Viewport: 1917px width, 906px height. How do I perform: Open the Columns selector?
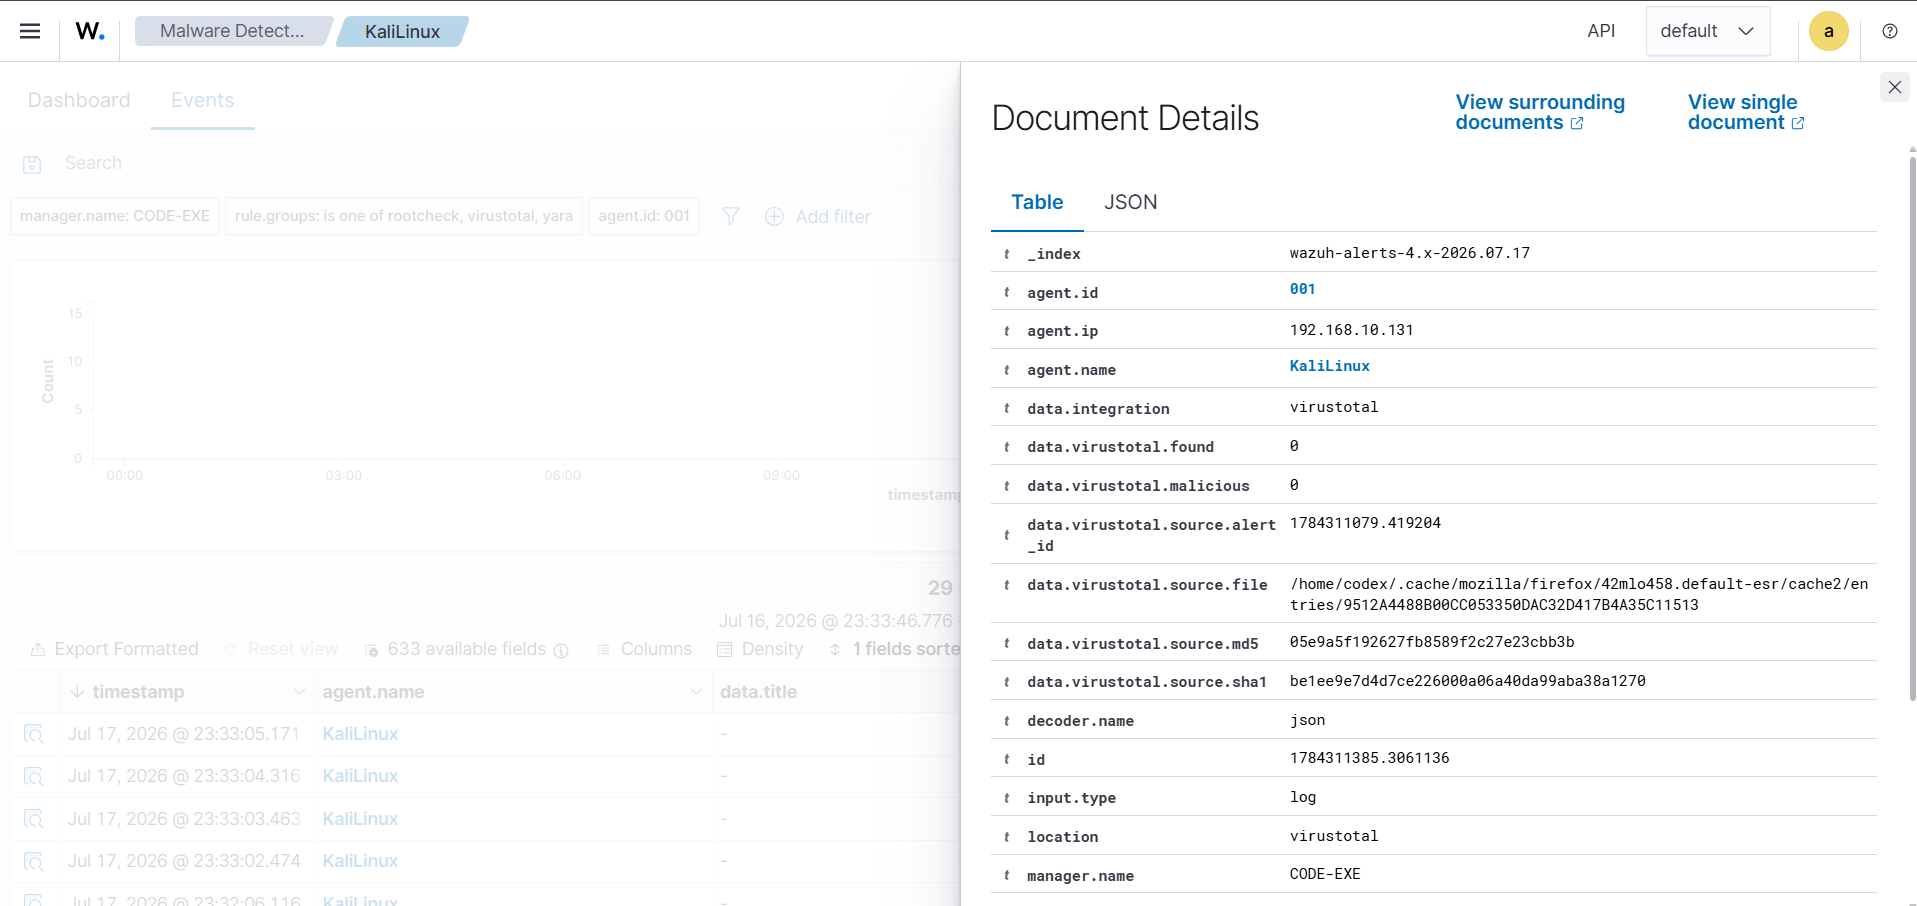645,649
